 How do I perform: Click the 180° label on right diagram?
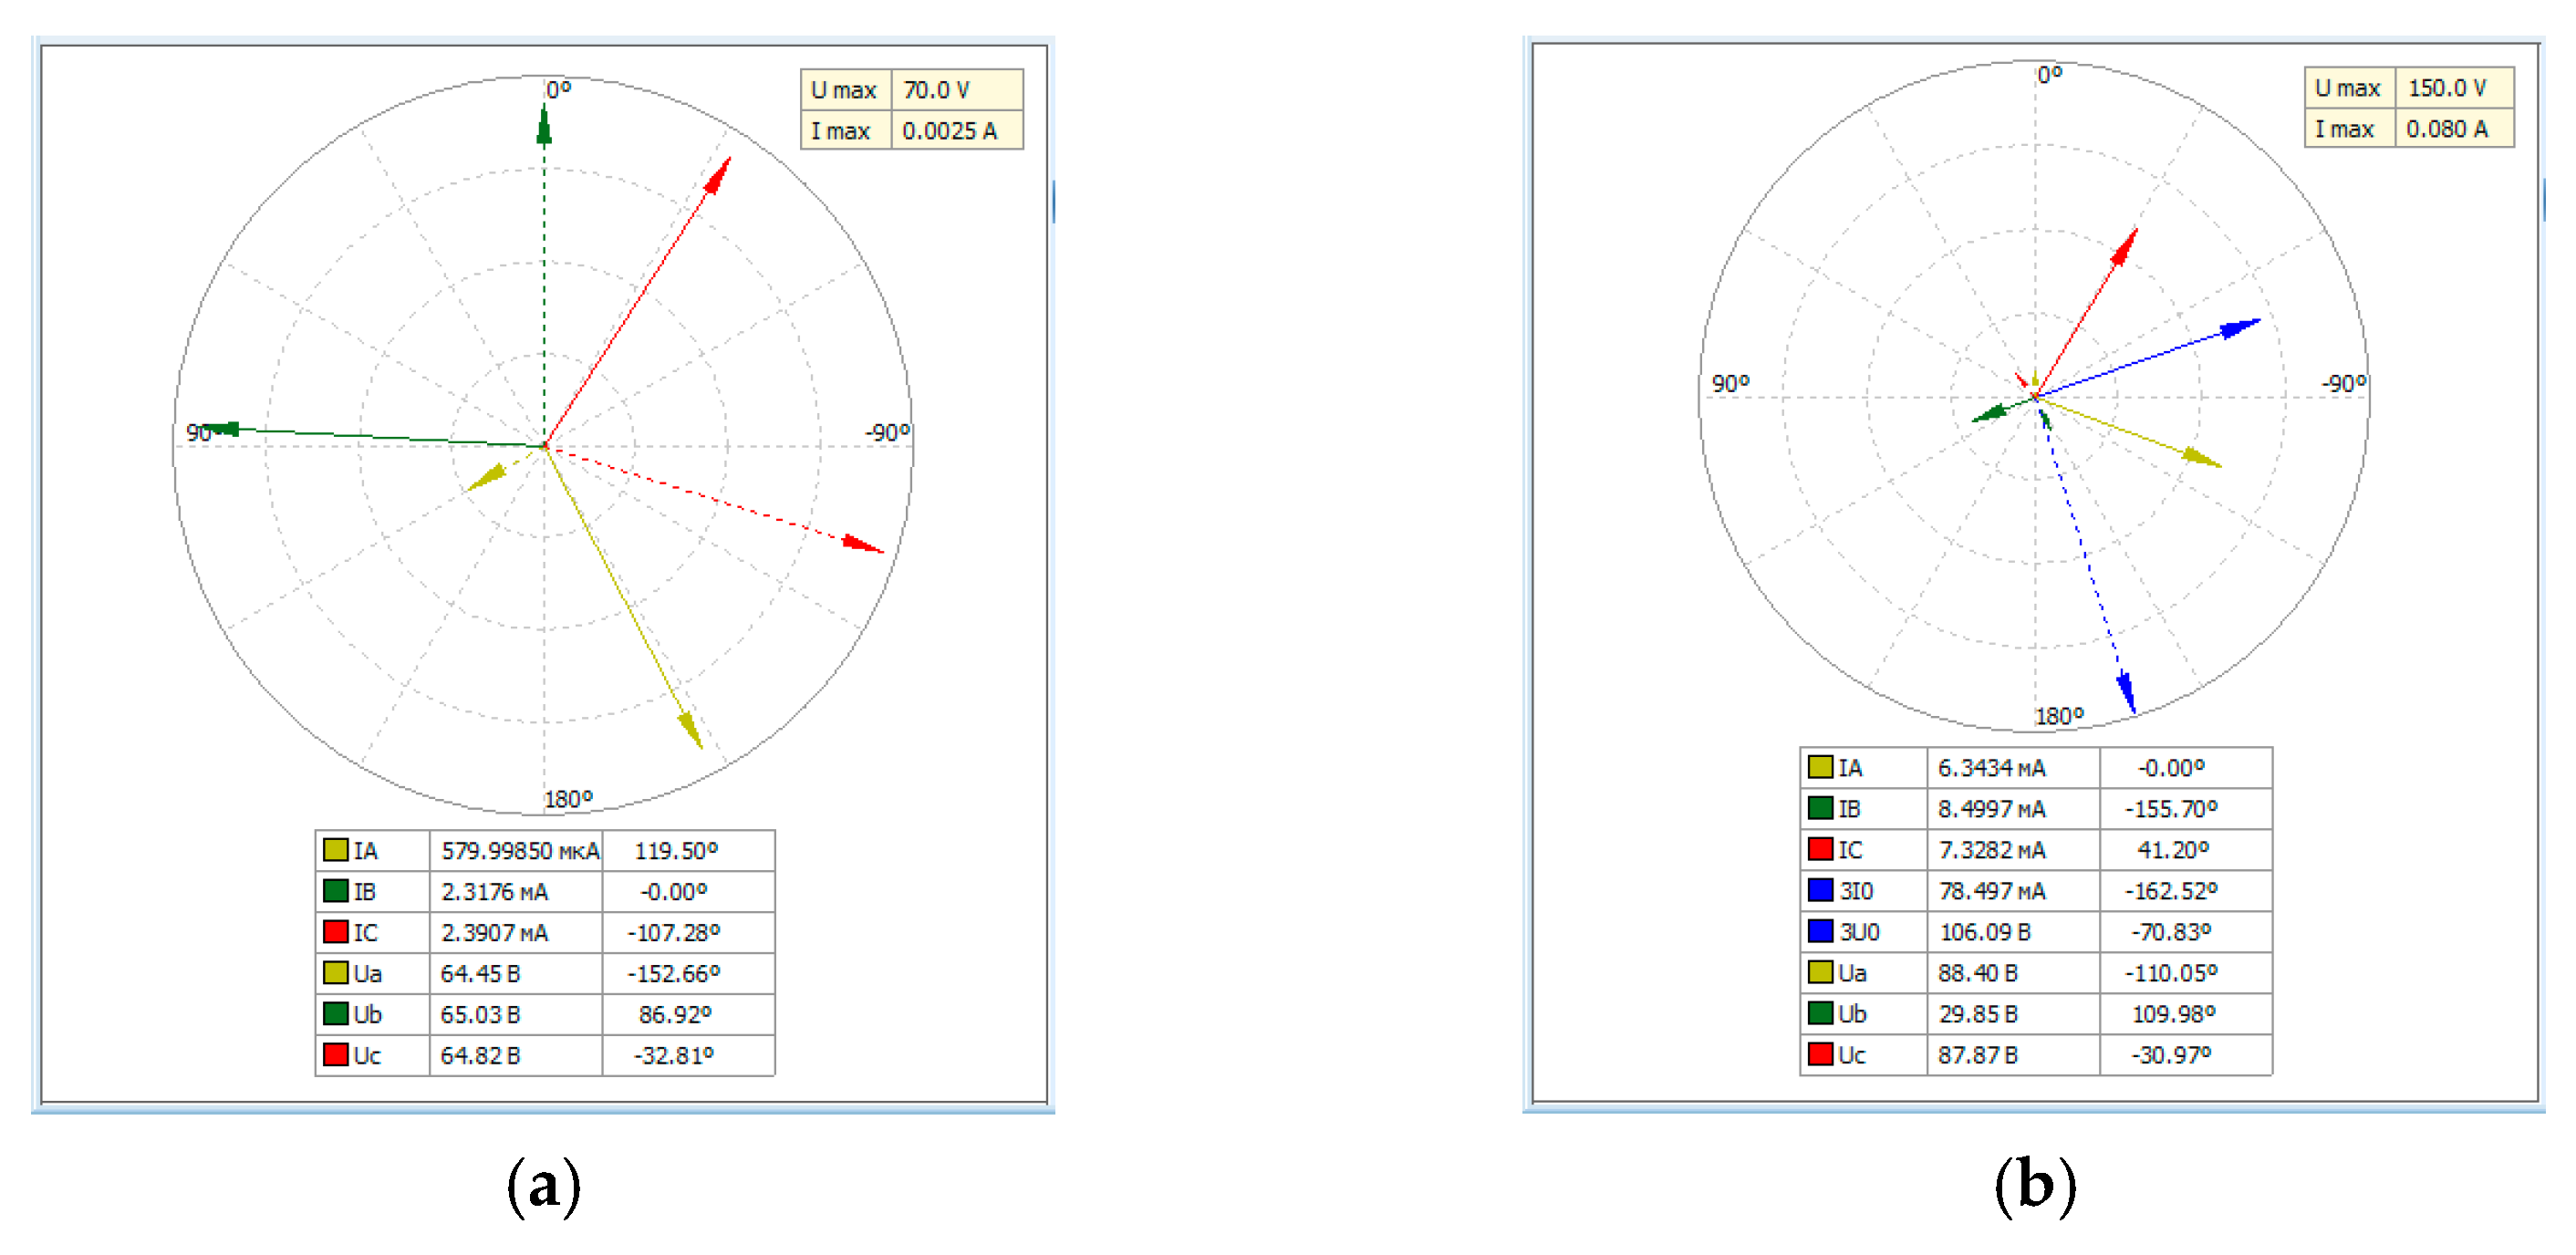pos(2059,716)
